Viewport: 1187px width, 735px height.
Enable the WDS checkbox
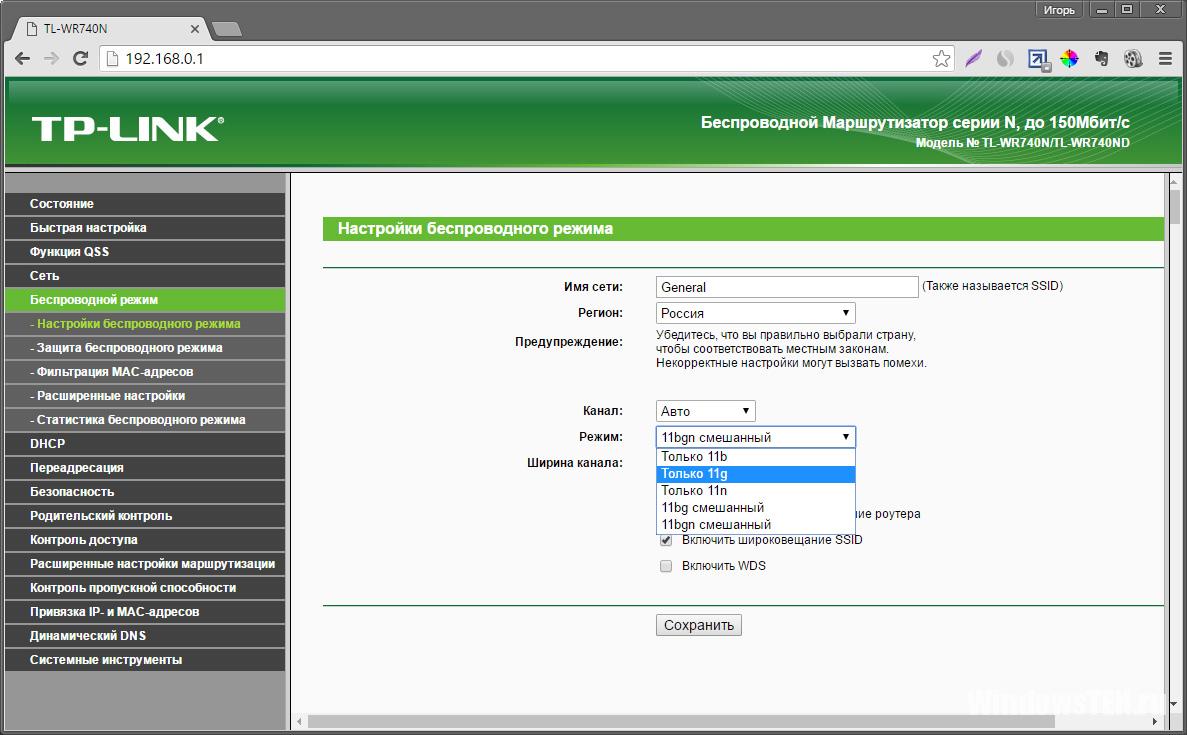(x=666, y=566)
